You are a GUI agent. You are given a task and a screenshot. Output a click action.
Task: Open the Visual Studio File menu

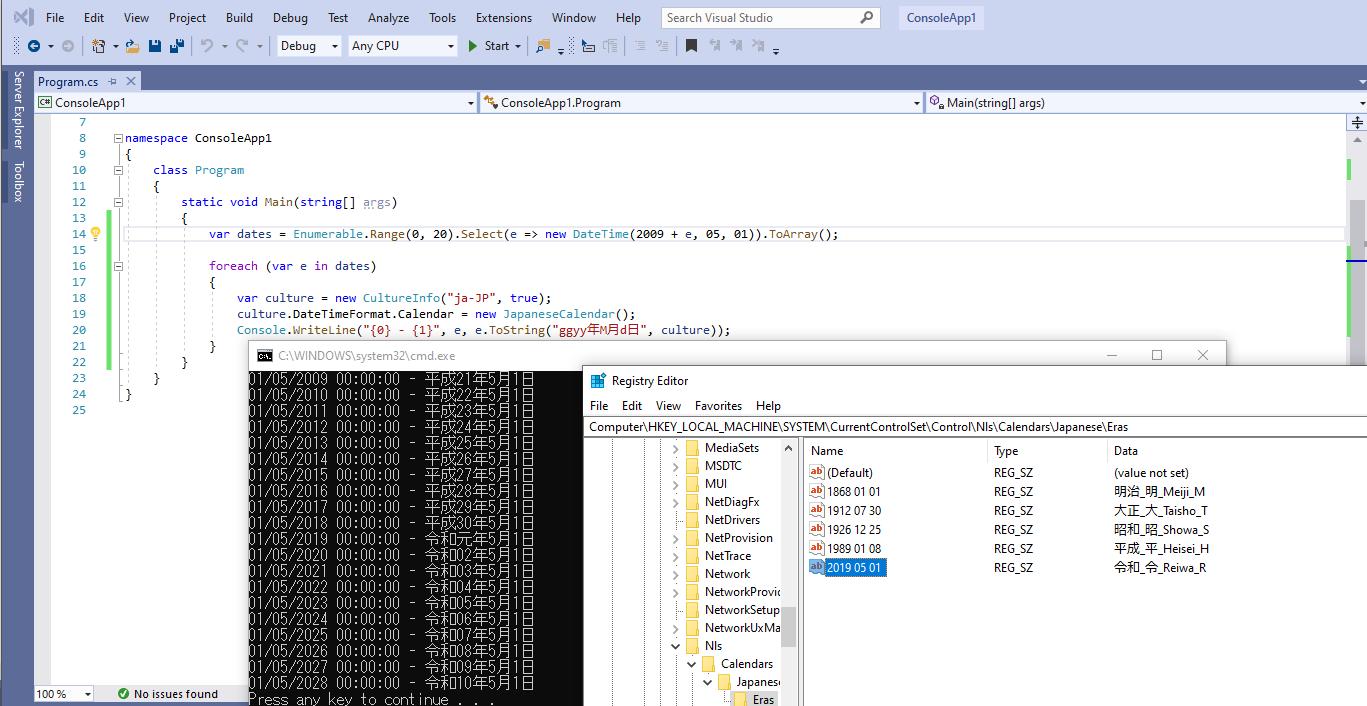pos(55,17)
